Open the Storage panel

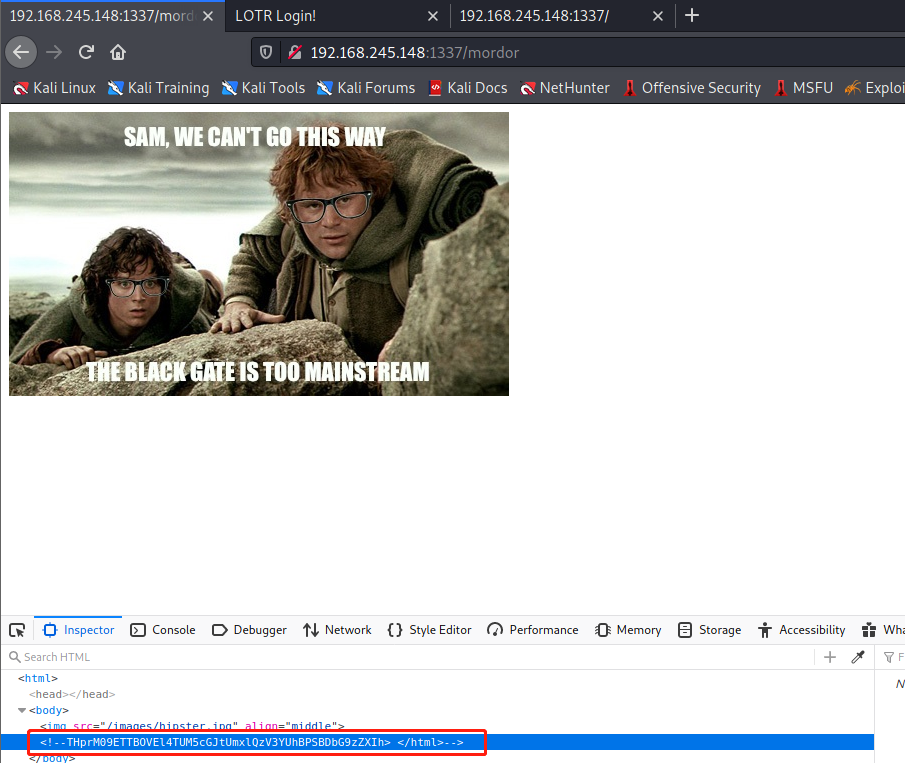coord(709,630)
